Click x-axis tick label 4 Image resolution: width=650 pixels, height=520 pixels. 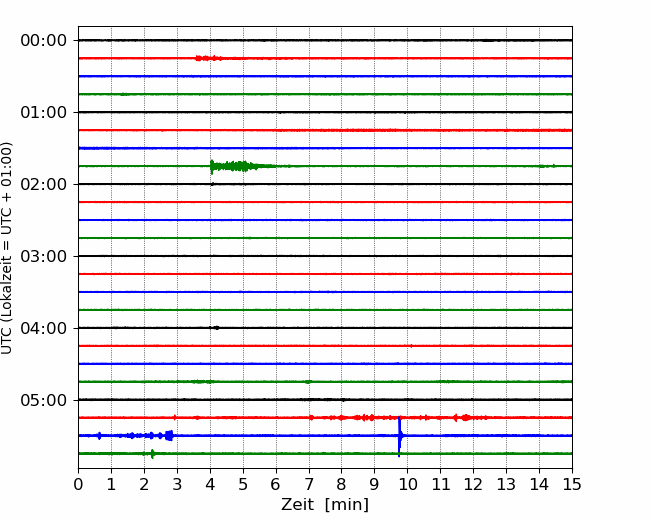click(210, 484)
